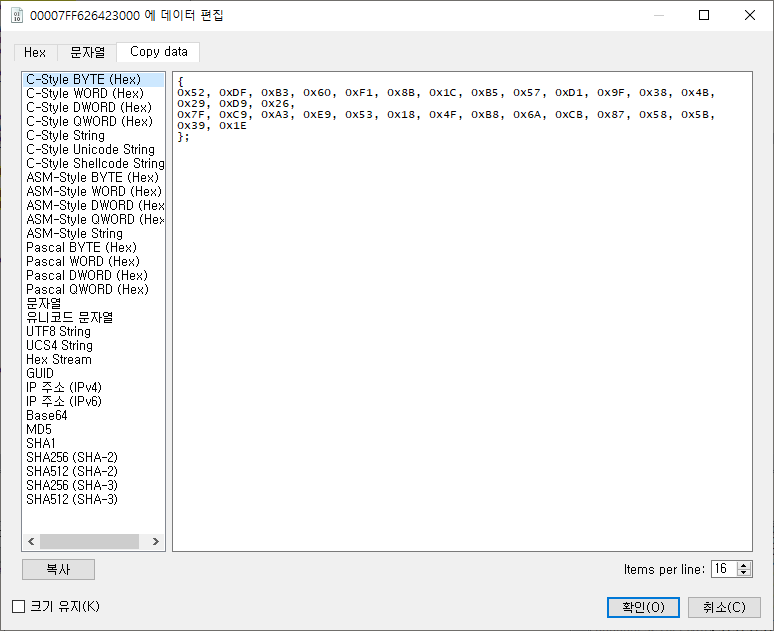Viewport: 774px width, 631px height.
Task: Click the format list horizontal scrollbar thumb
Action: 89,542
